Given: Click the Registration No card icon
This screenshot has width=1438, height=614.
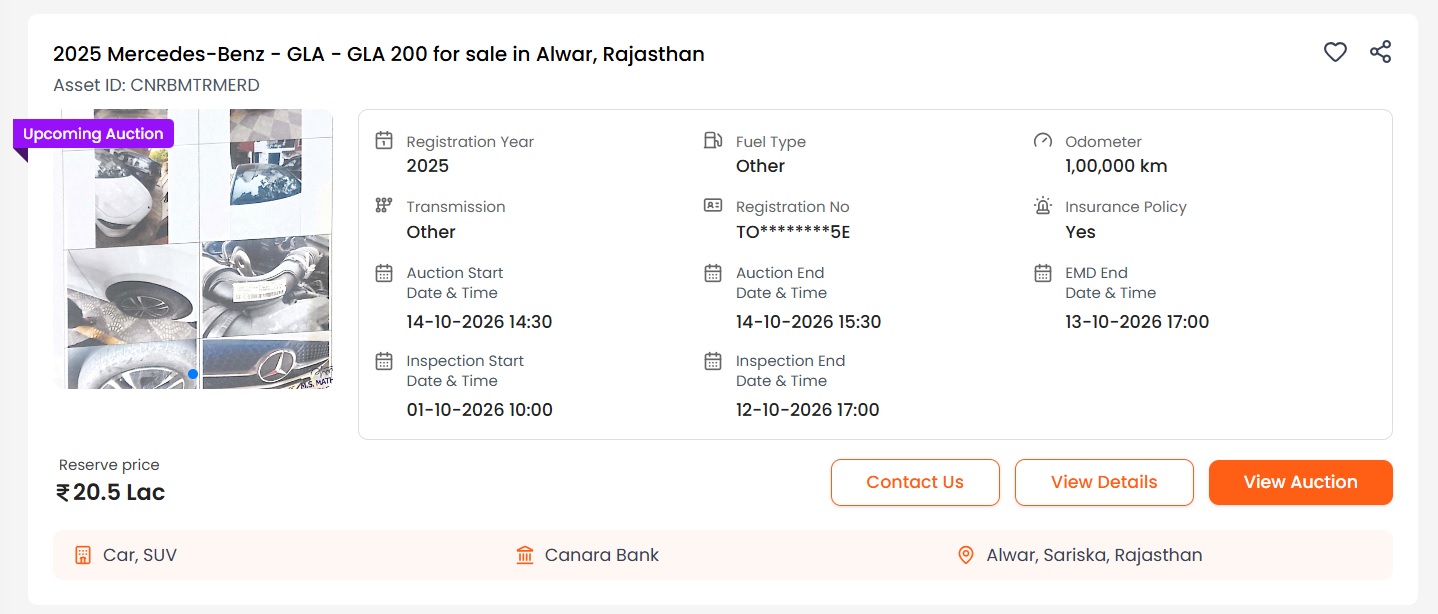Looking at the screenshot, I should pos(713,206).
